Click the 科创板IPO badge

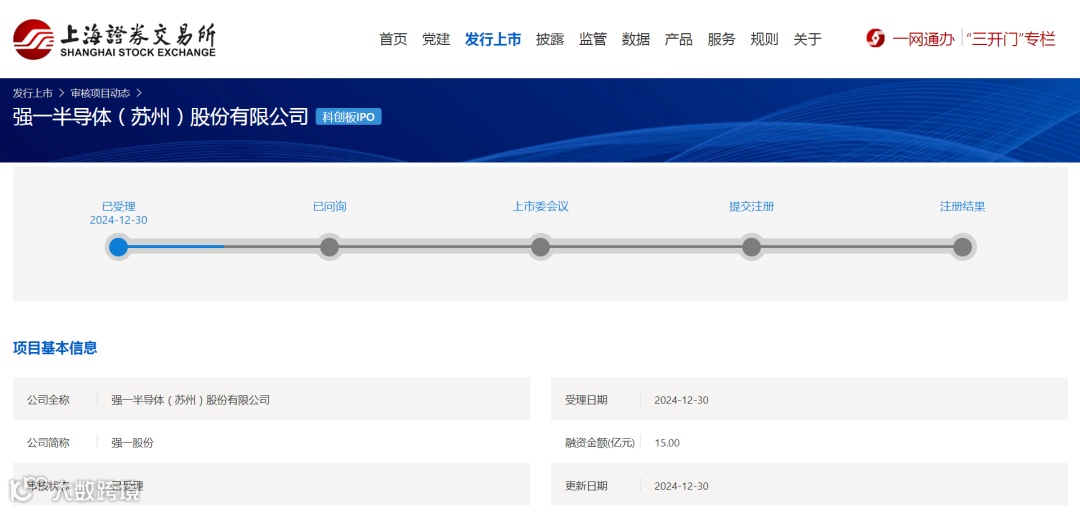(349, 117)
